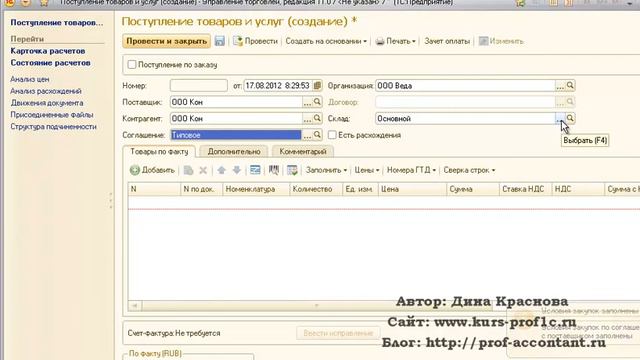The image size is (640, 360).
Task: Open the Карточка расчетов link
Action: tap(48, 51)
